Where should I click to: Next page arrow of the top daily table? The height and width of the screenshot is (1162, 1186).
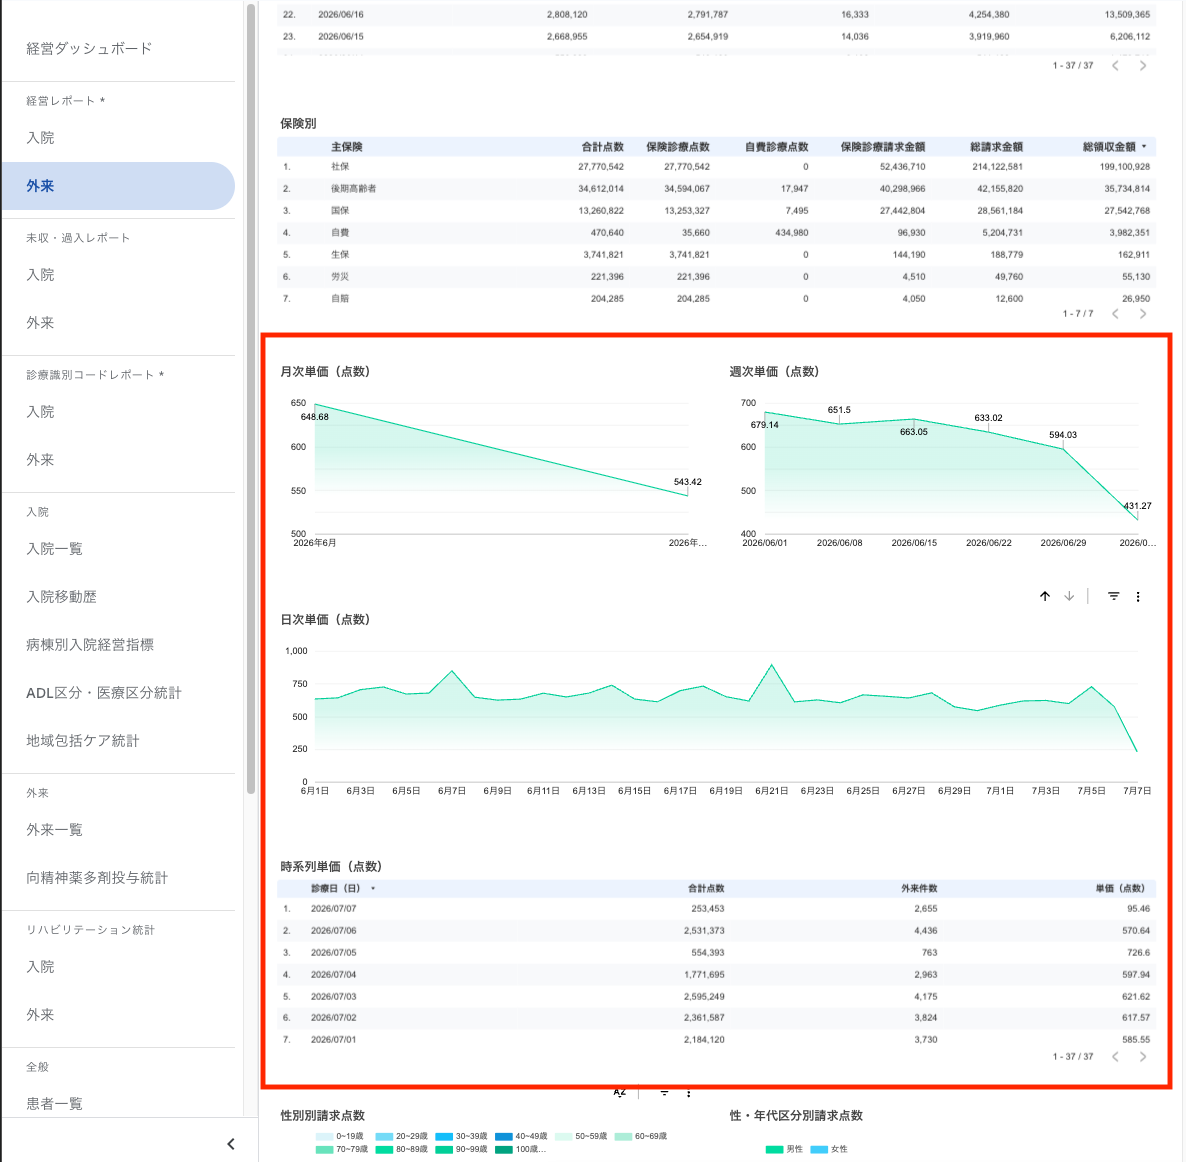(1143, 66)
